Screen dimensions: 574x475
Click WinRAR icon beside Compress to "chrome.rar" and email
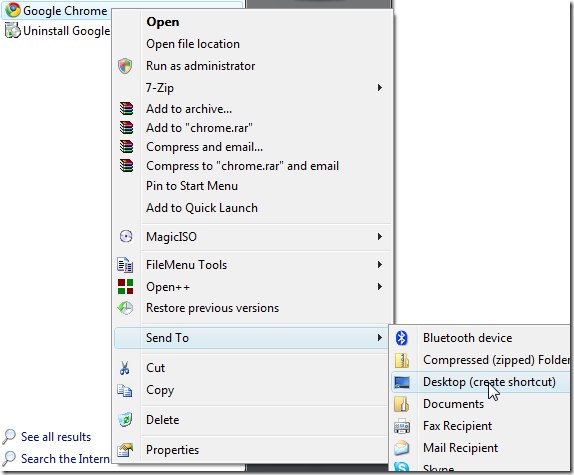pyautogui.click(x=126, y=166)
